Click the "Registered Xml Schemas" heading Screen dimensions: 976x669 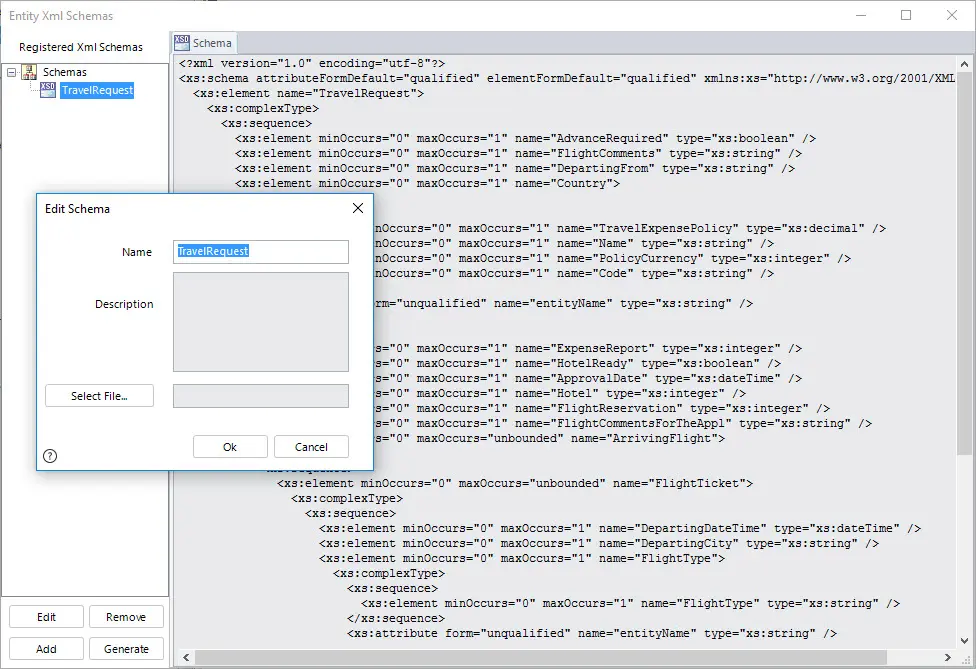pos(81,47)
